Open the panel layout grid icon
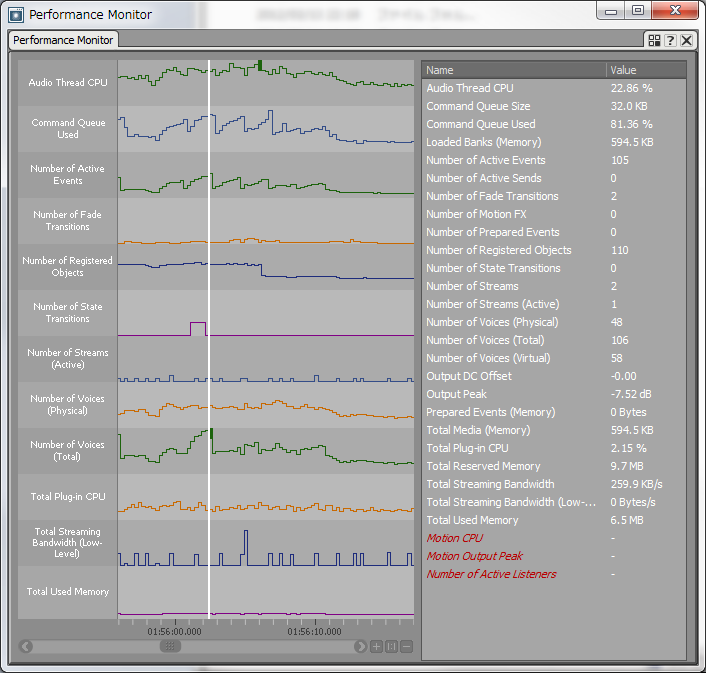Viewport: 706px width, 673px height. pos(654,40)
